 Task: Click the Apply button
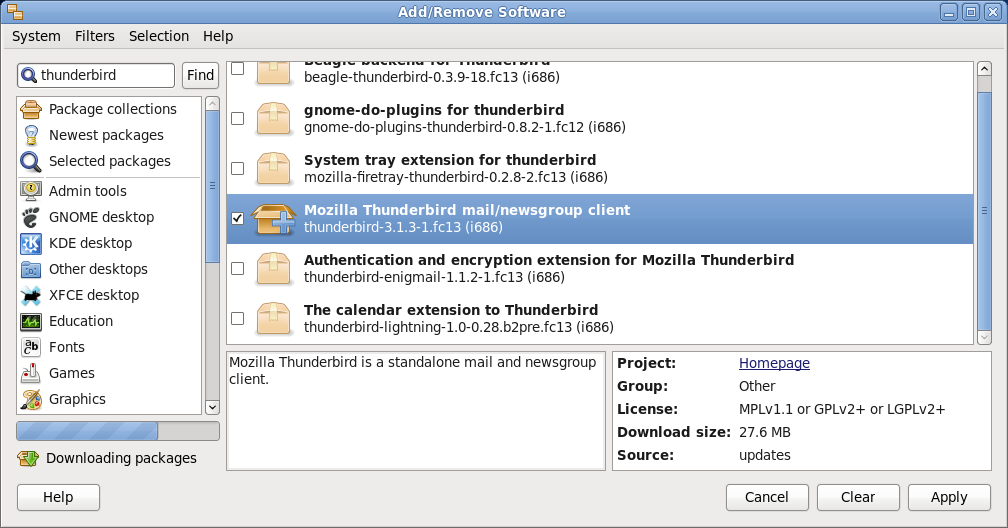pyautogui.click(x=949, y=497)
